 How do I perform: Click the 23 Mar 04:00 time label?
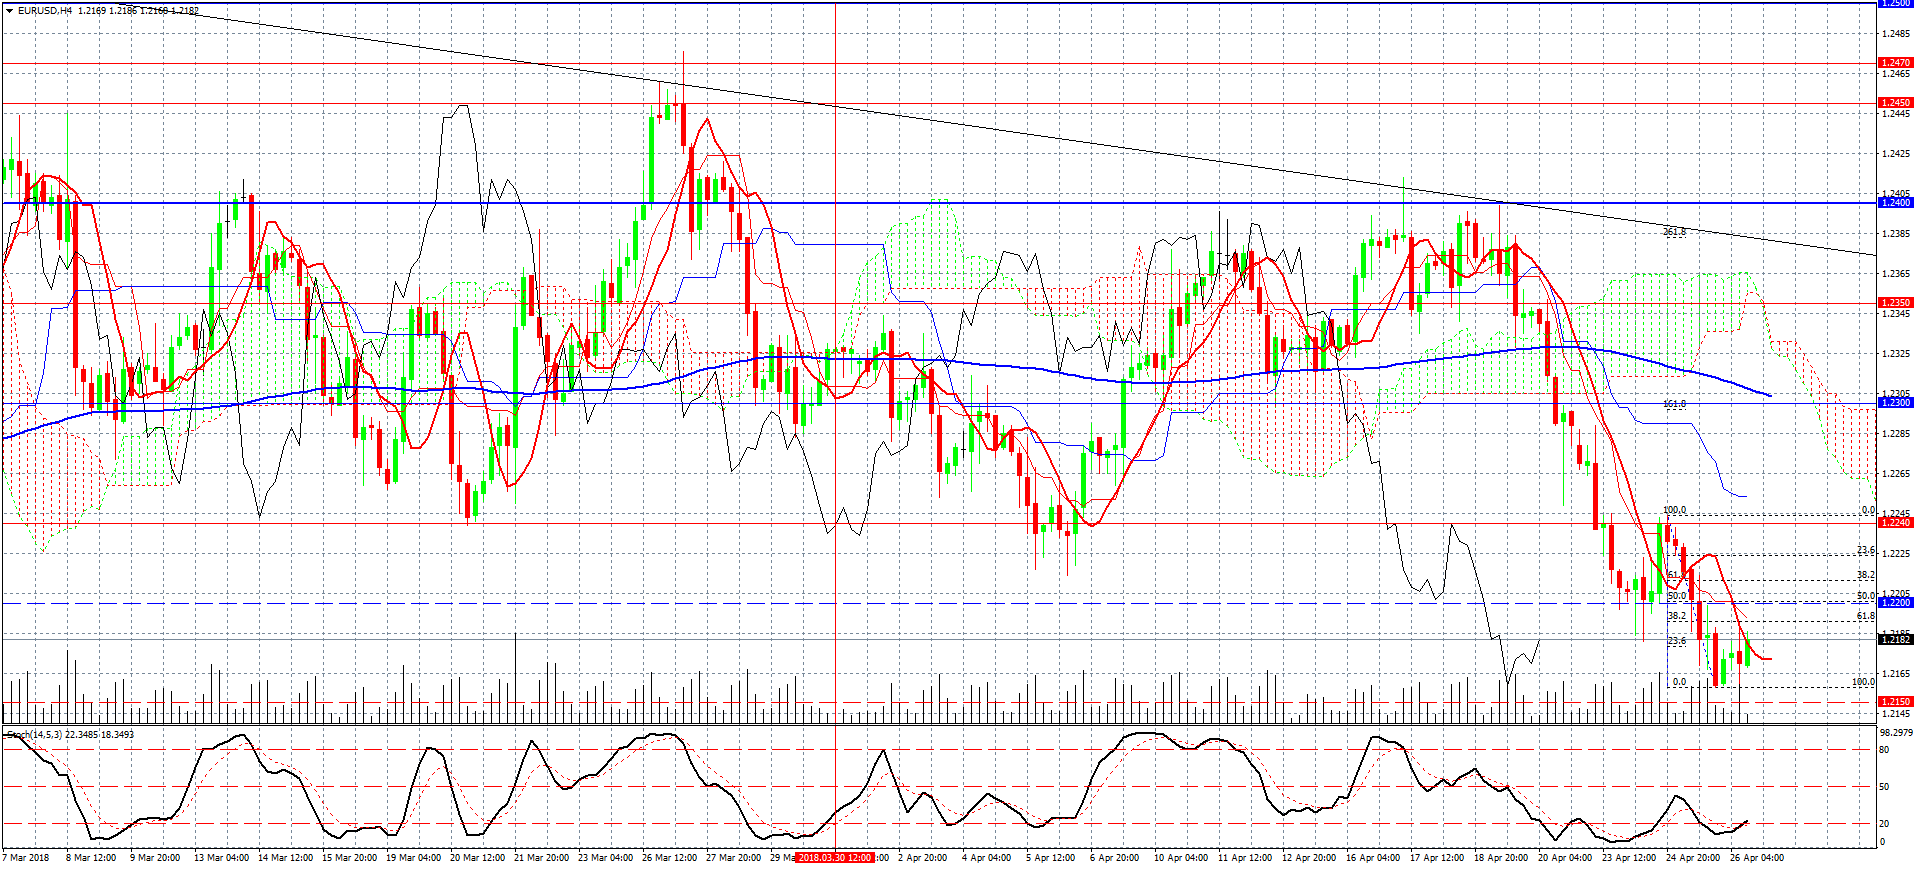pos(605,858)
